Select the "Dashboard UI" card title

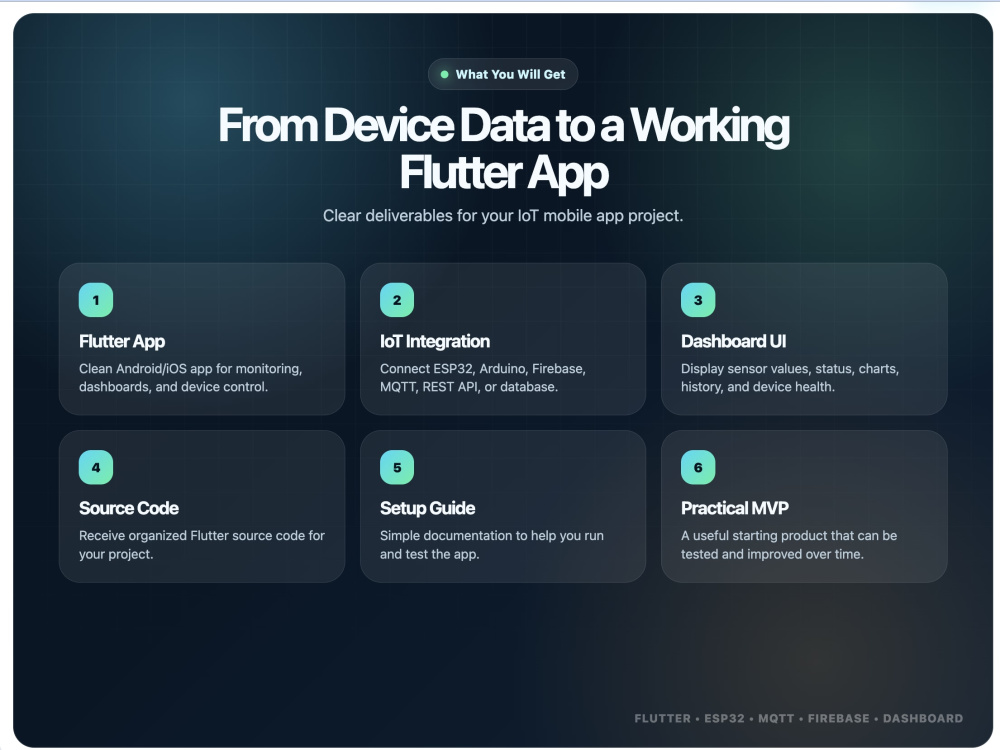tap(733, 342)
